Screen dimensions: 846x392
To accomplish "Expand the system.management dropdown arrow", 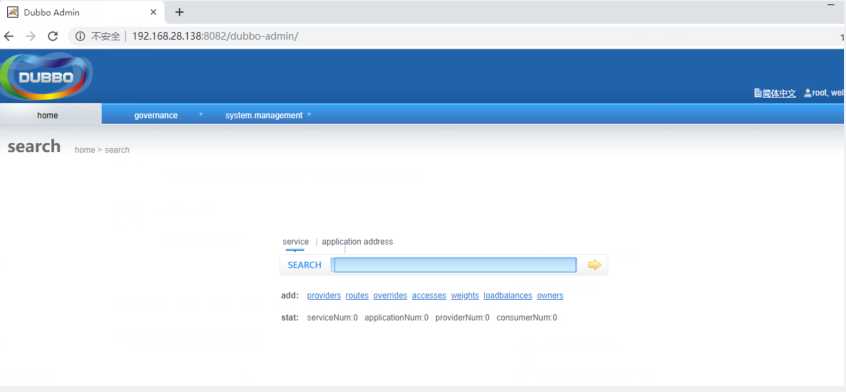I will [x=309, y=115].
